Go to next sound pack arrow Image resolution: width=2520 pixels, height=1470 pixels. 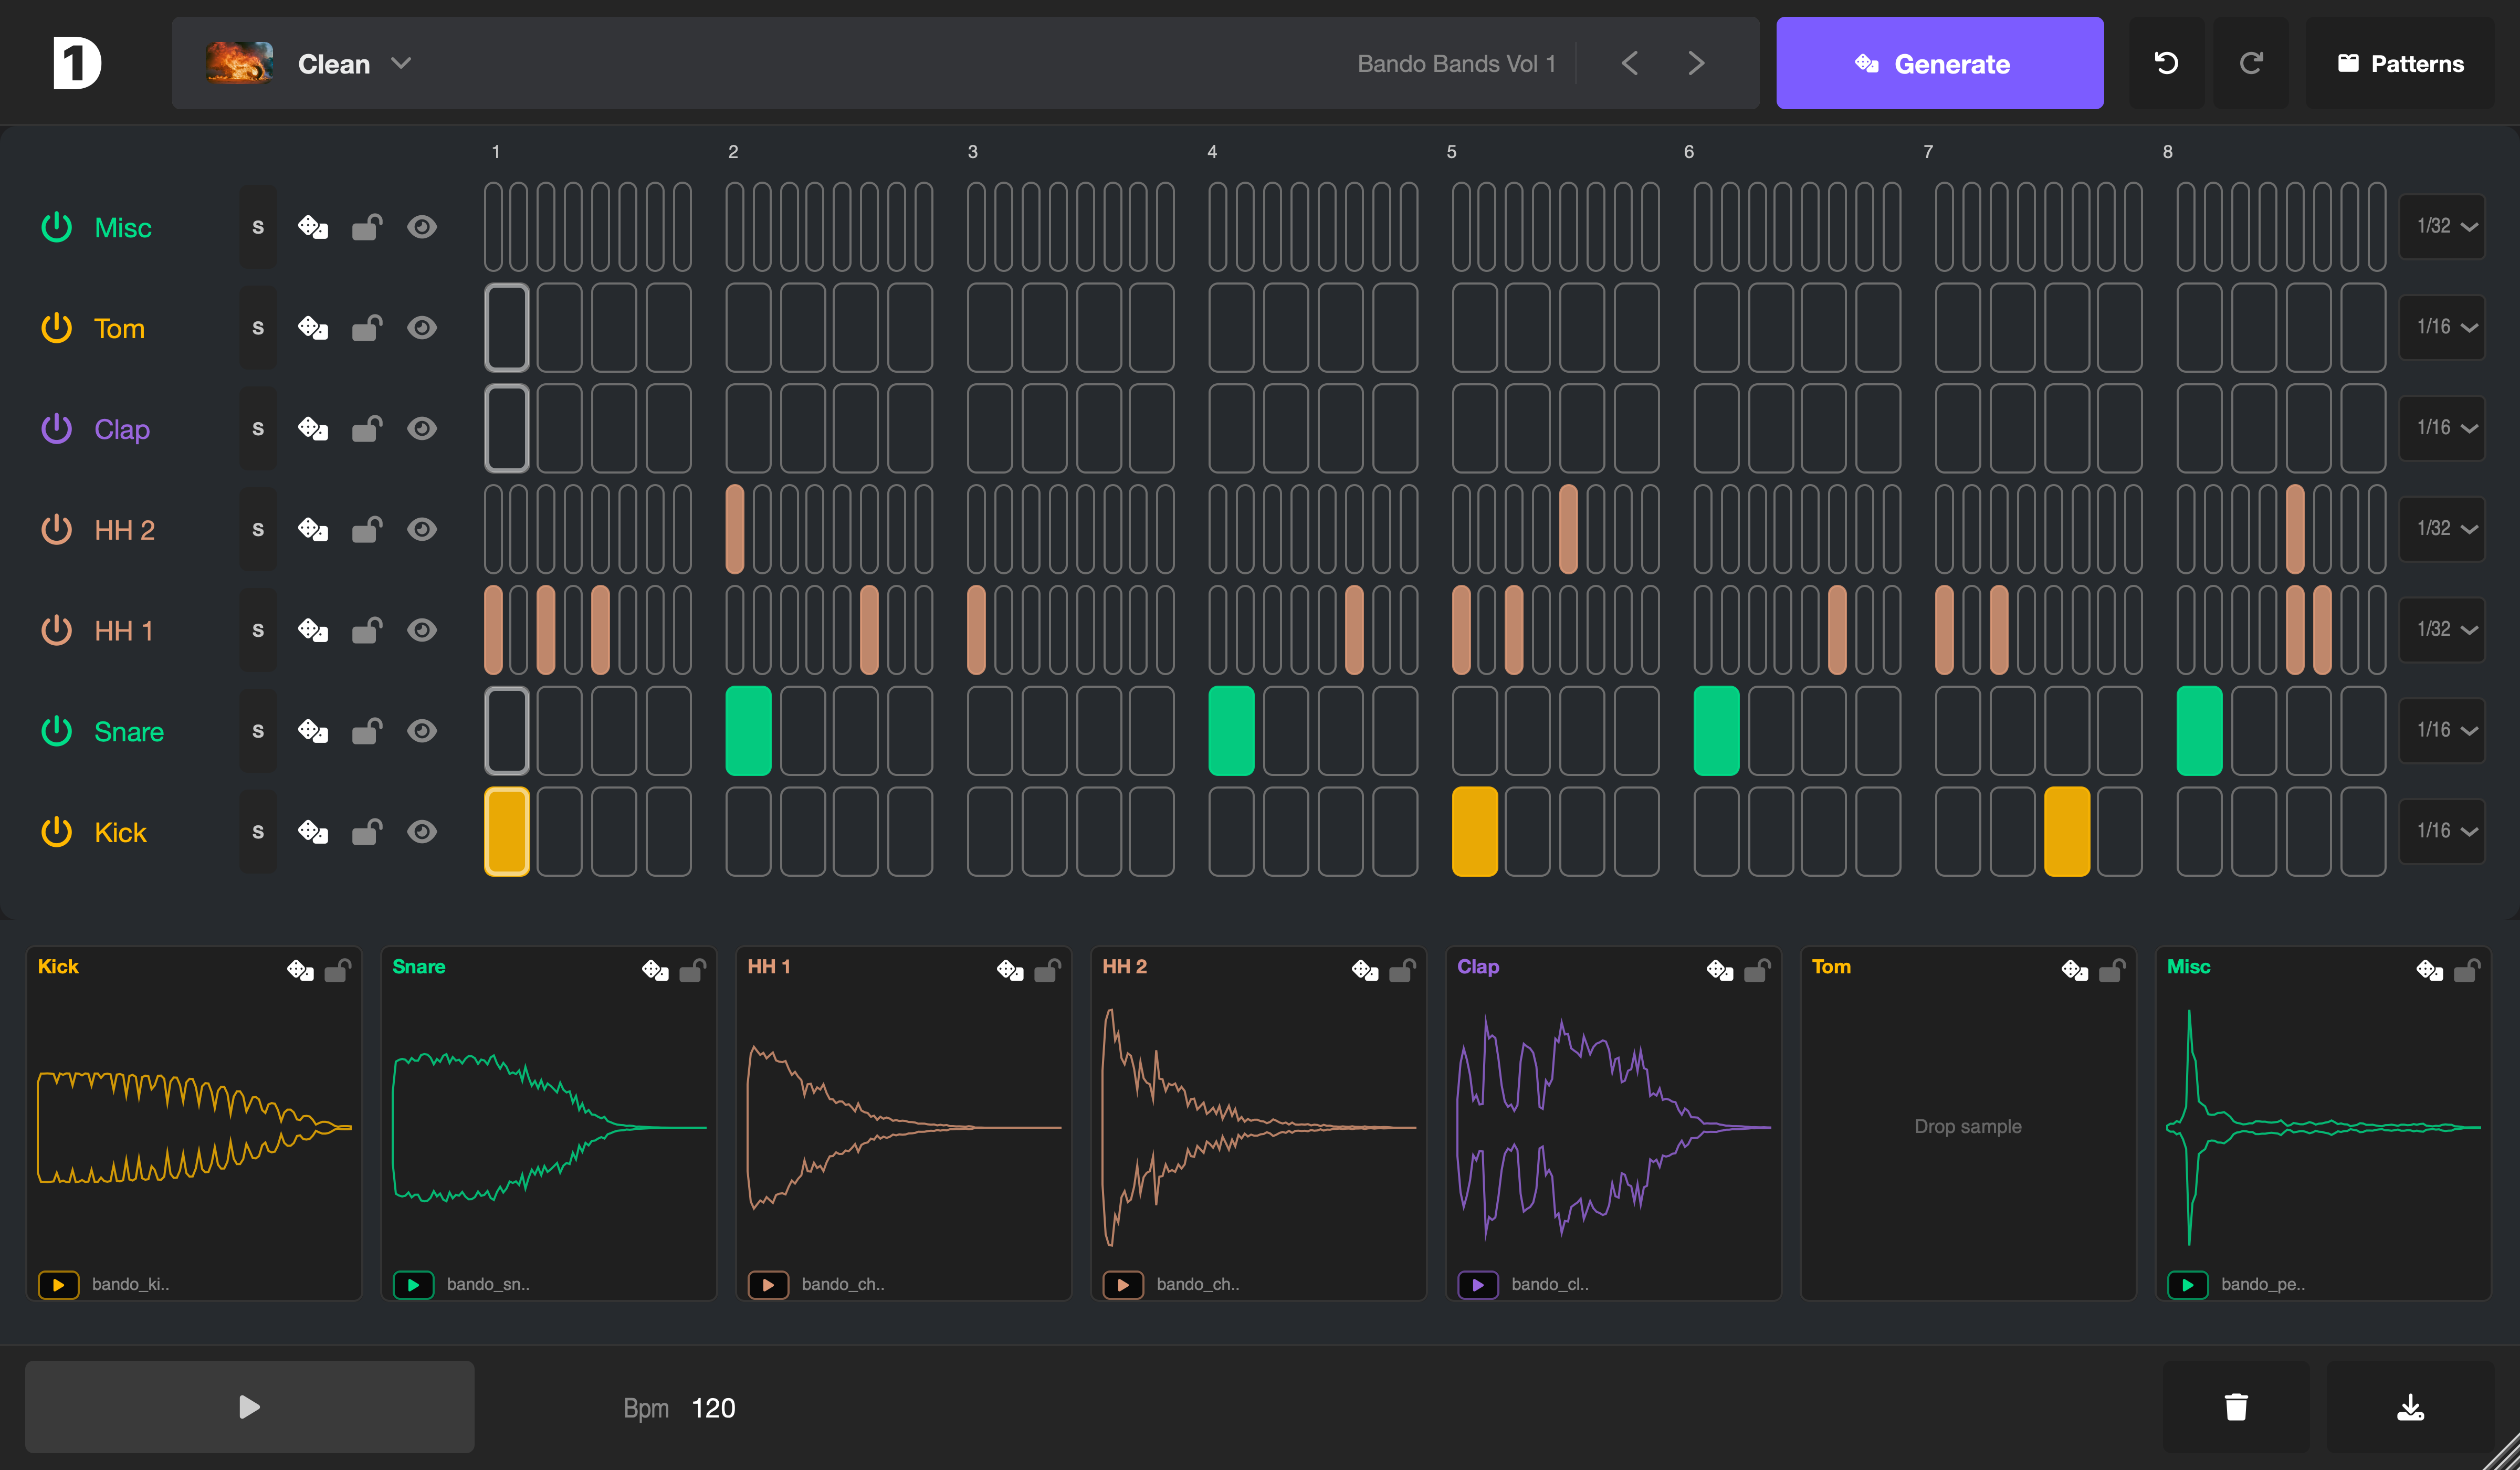1696,63
